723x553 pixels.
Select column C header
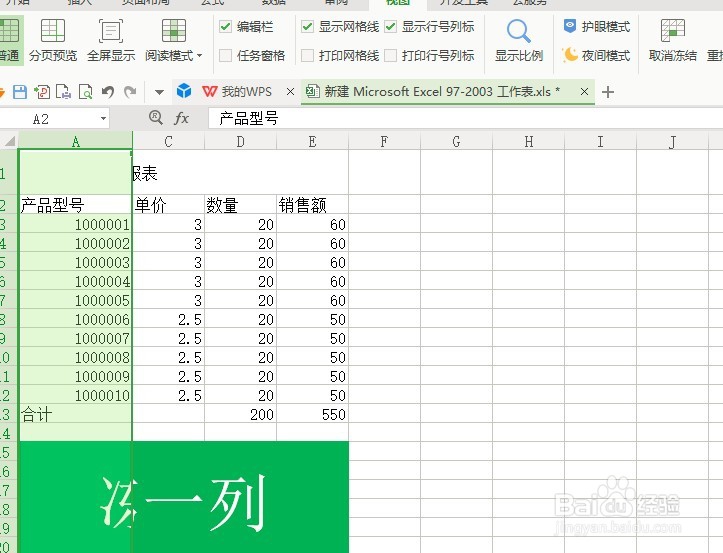coord(168,141)
